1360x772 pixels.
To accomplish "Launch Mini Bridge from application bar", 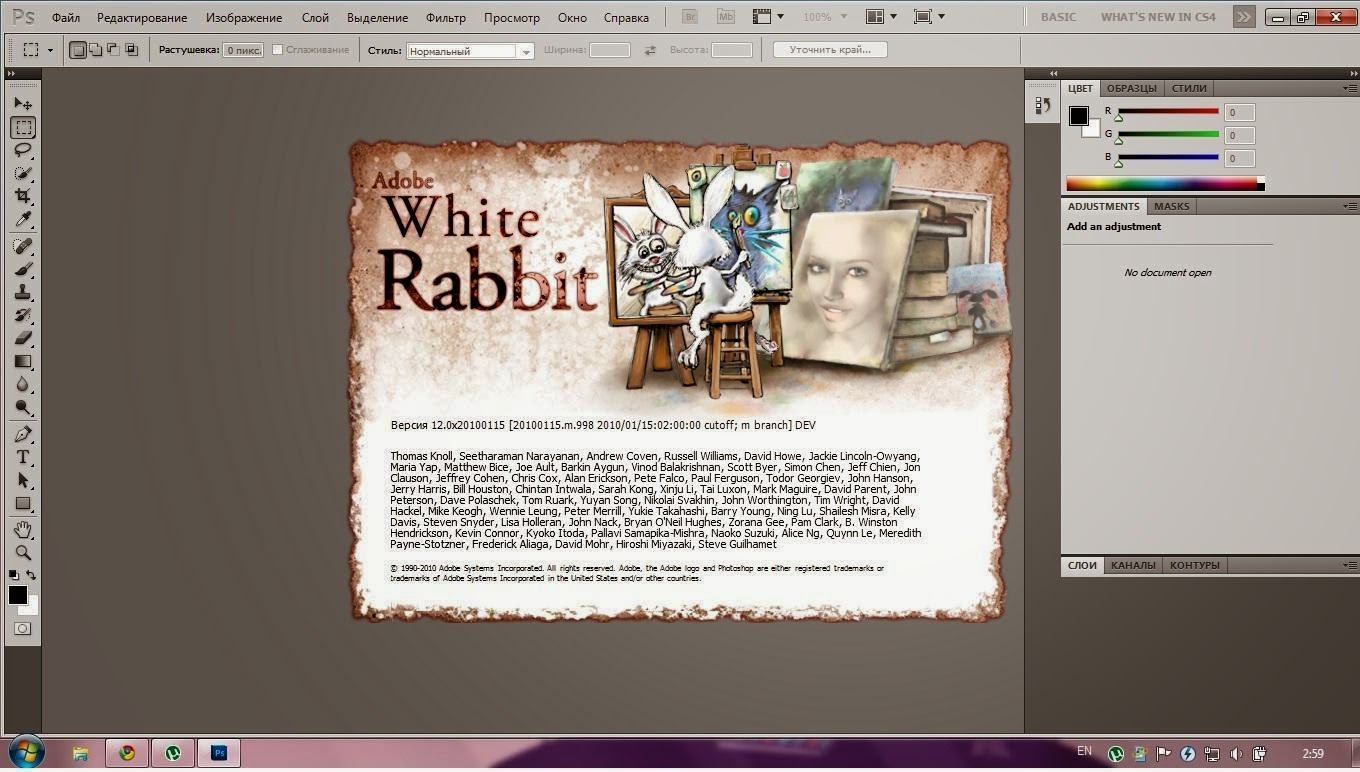I will coord(727,17).
